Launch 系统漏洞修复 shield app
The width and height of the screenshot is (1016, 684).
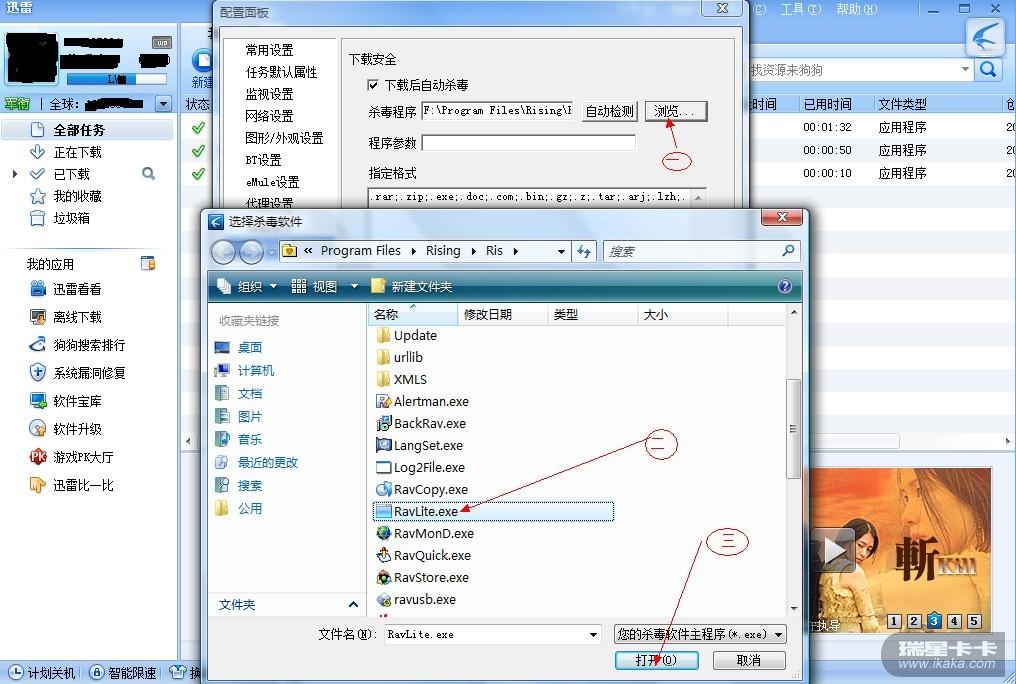77,372
